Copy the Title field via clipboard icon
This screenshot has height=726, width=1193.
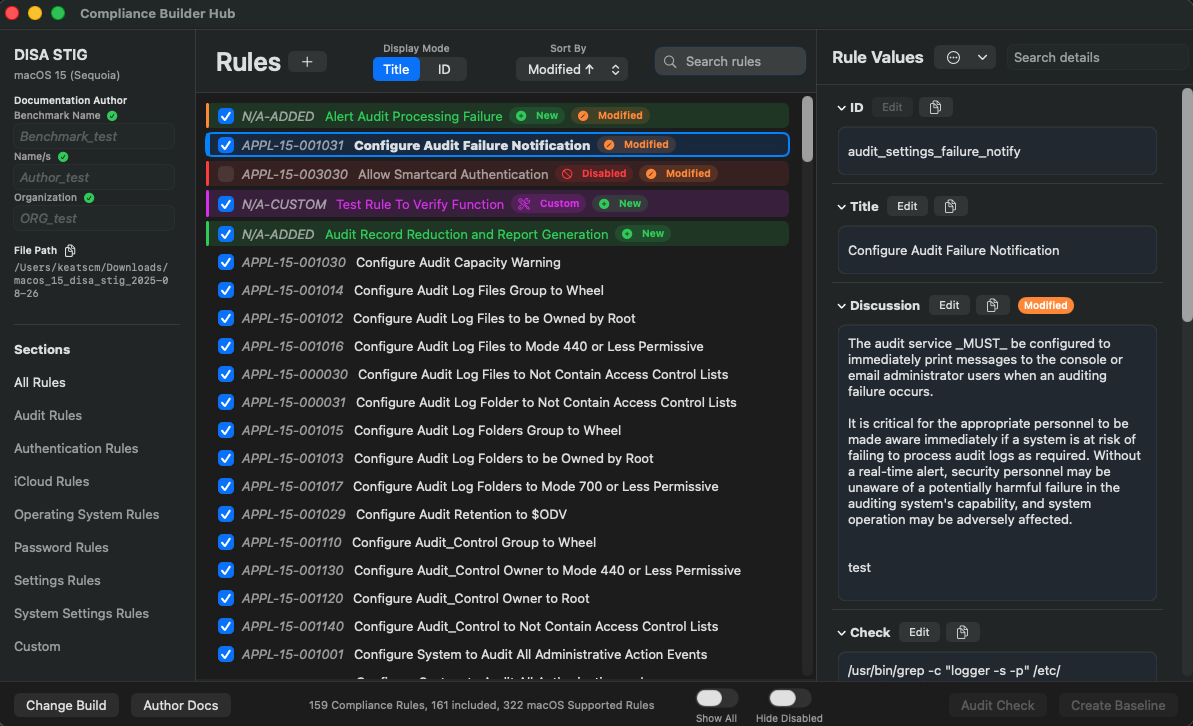click(951, 206)
